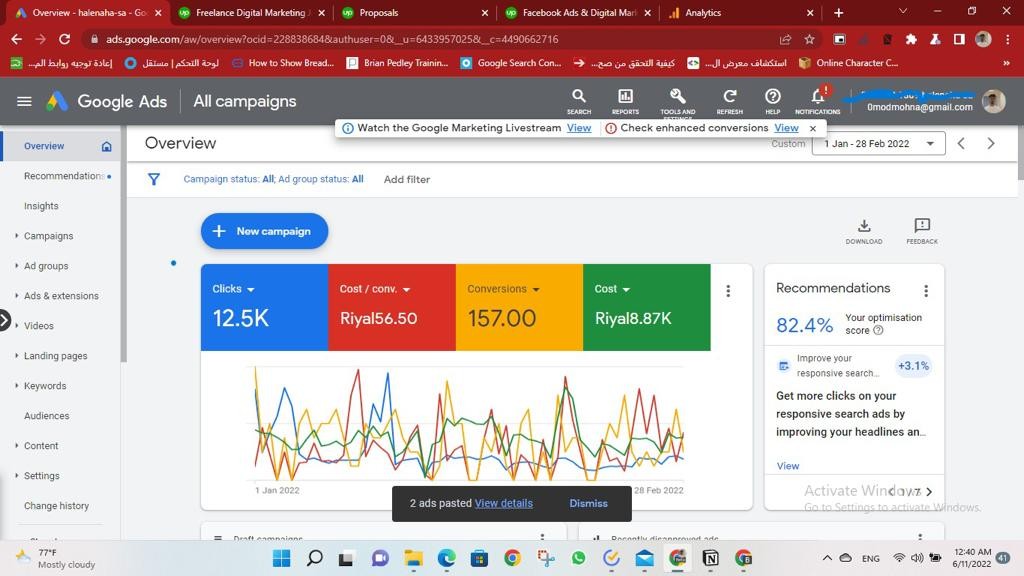Image resolution: width=1024 pixels, height=576 pixels.
Task: Open the Google Ads hamburger main menu
Action: pos(24,101)
